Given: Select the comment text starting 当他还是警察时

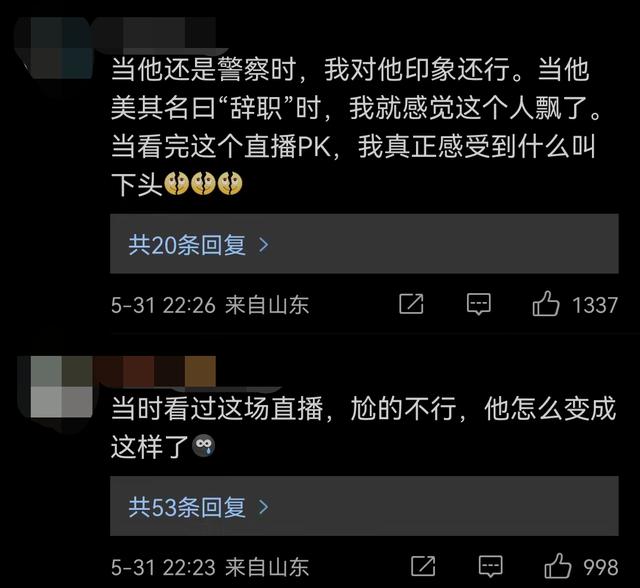Looking at the screenshot, I should tap(356, 127).
